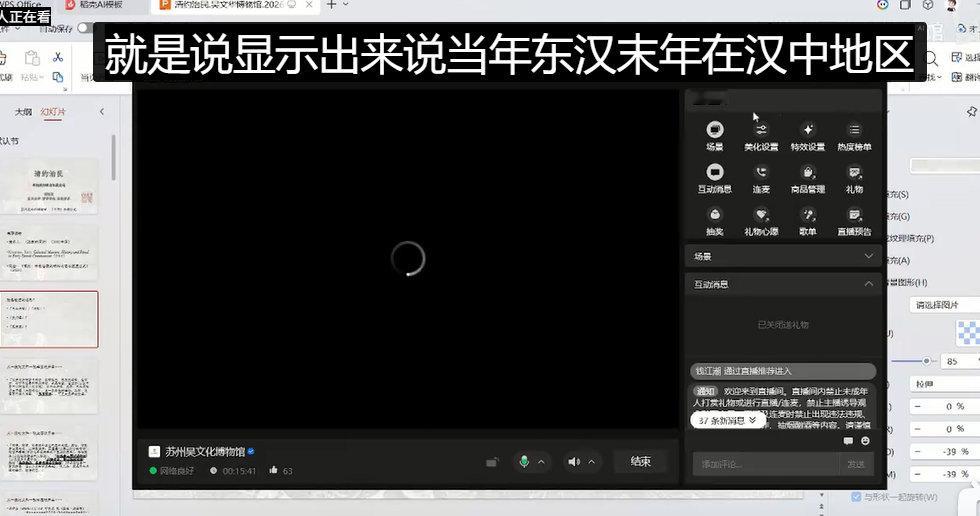The height and width of the screenshot is (516, 980).
Task: Open the 拉伸 stretch dropdown in WPS
Action: coord(945,384)
